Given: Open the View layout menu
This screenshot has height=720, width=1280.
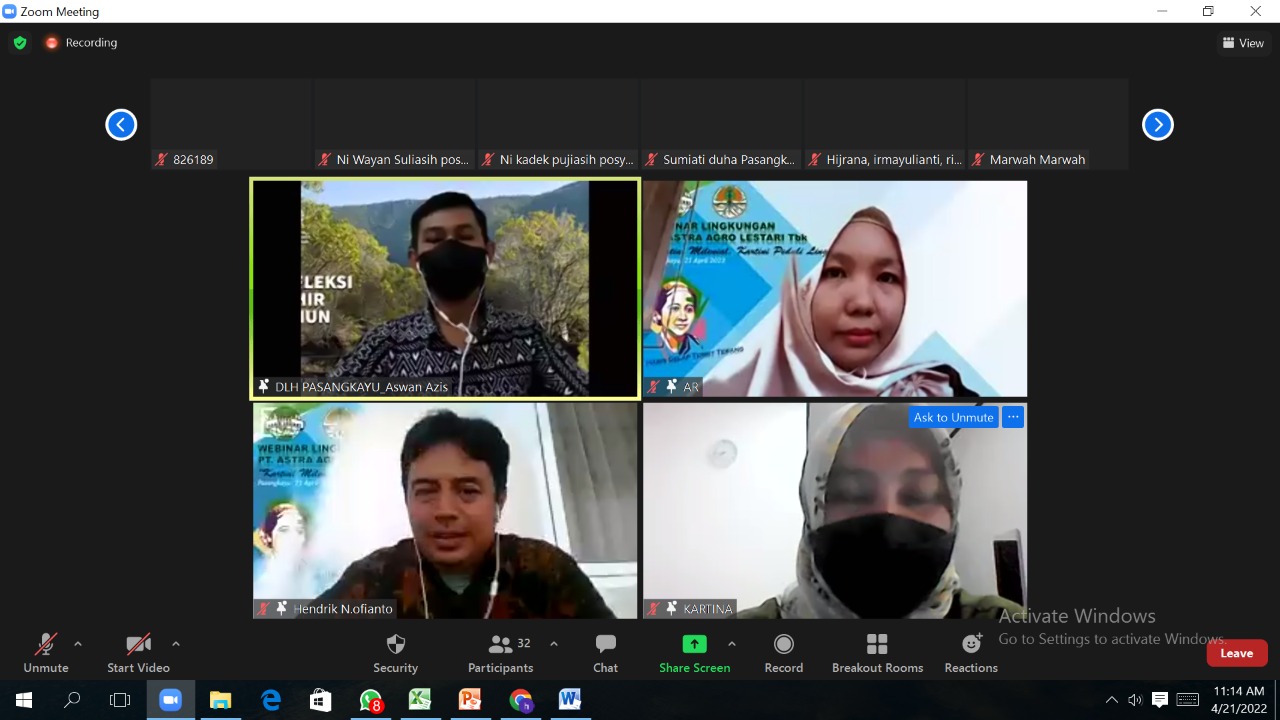Looking at the screenshot, I should [x=1243, y=43].
